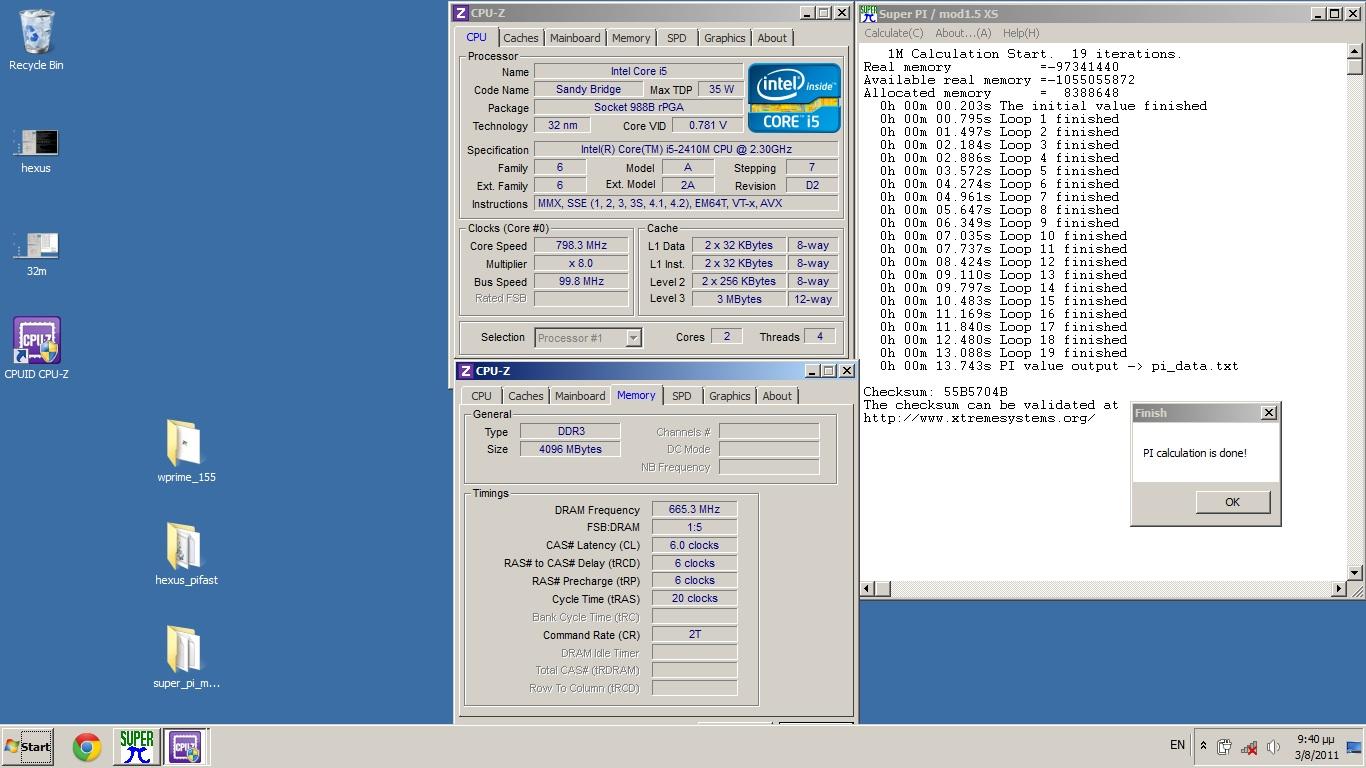The image size is (1366, 768).
Task: Click the Start button
Action: [27, 746]
